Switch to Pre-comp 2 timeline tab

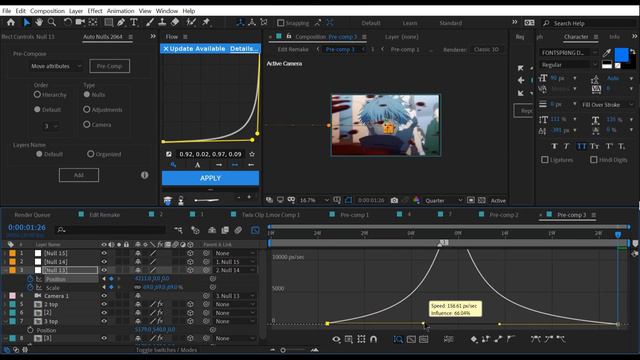pos(504,215)
